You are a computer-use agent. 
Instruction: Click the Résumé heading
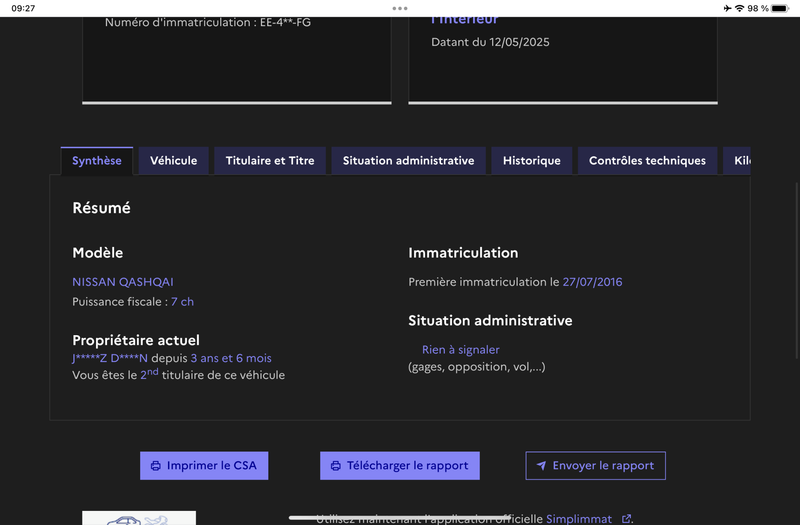coord(102,208)
